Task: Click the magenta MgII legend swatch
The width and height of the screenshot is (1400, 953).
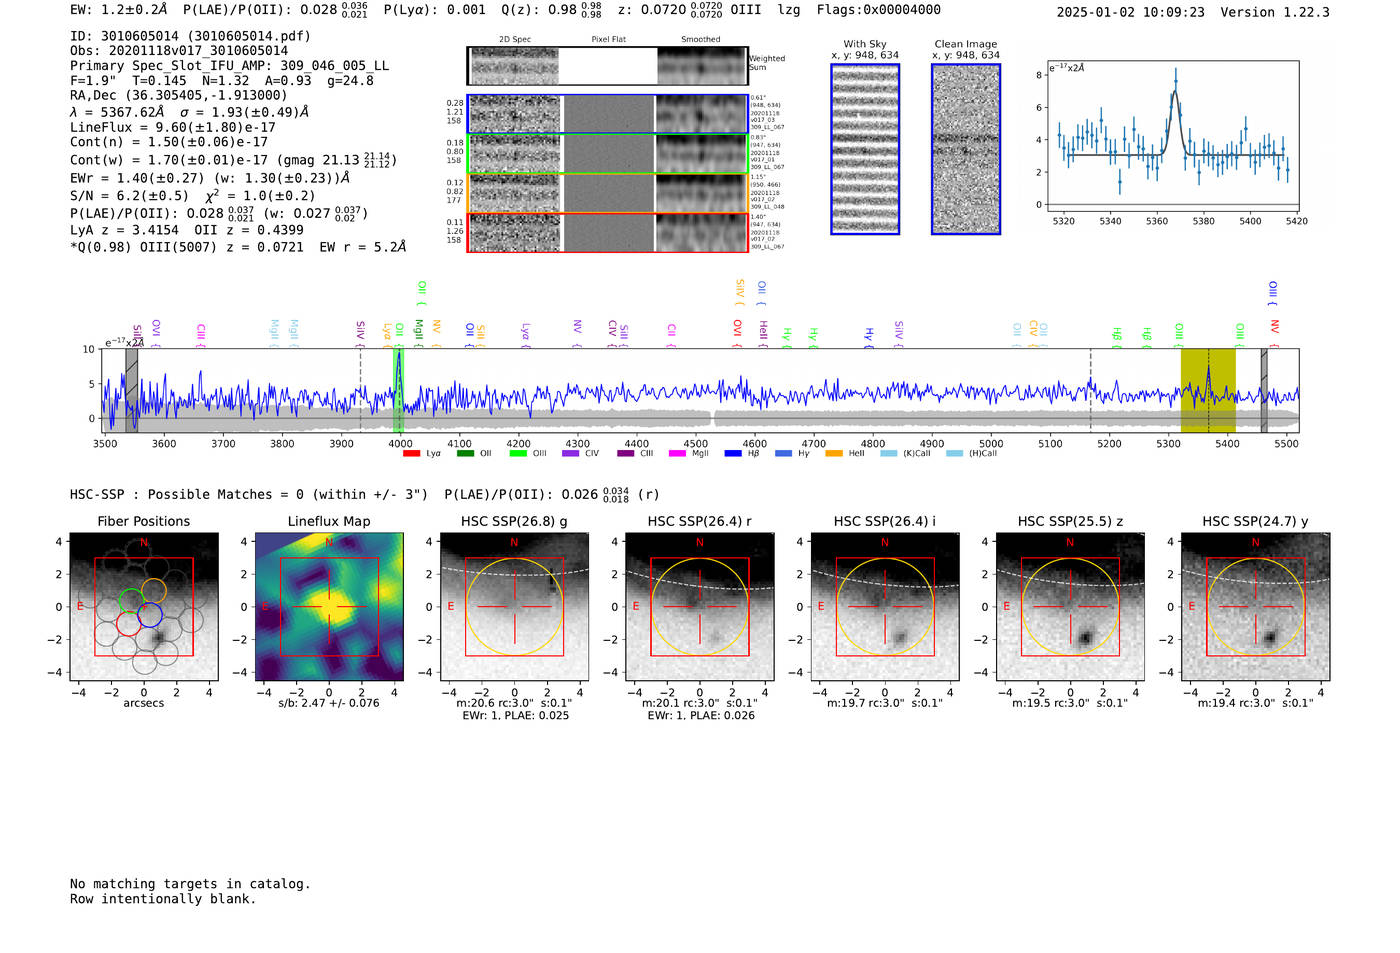Action: 677,454
